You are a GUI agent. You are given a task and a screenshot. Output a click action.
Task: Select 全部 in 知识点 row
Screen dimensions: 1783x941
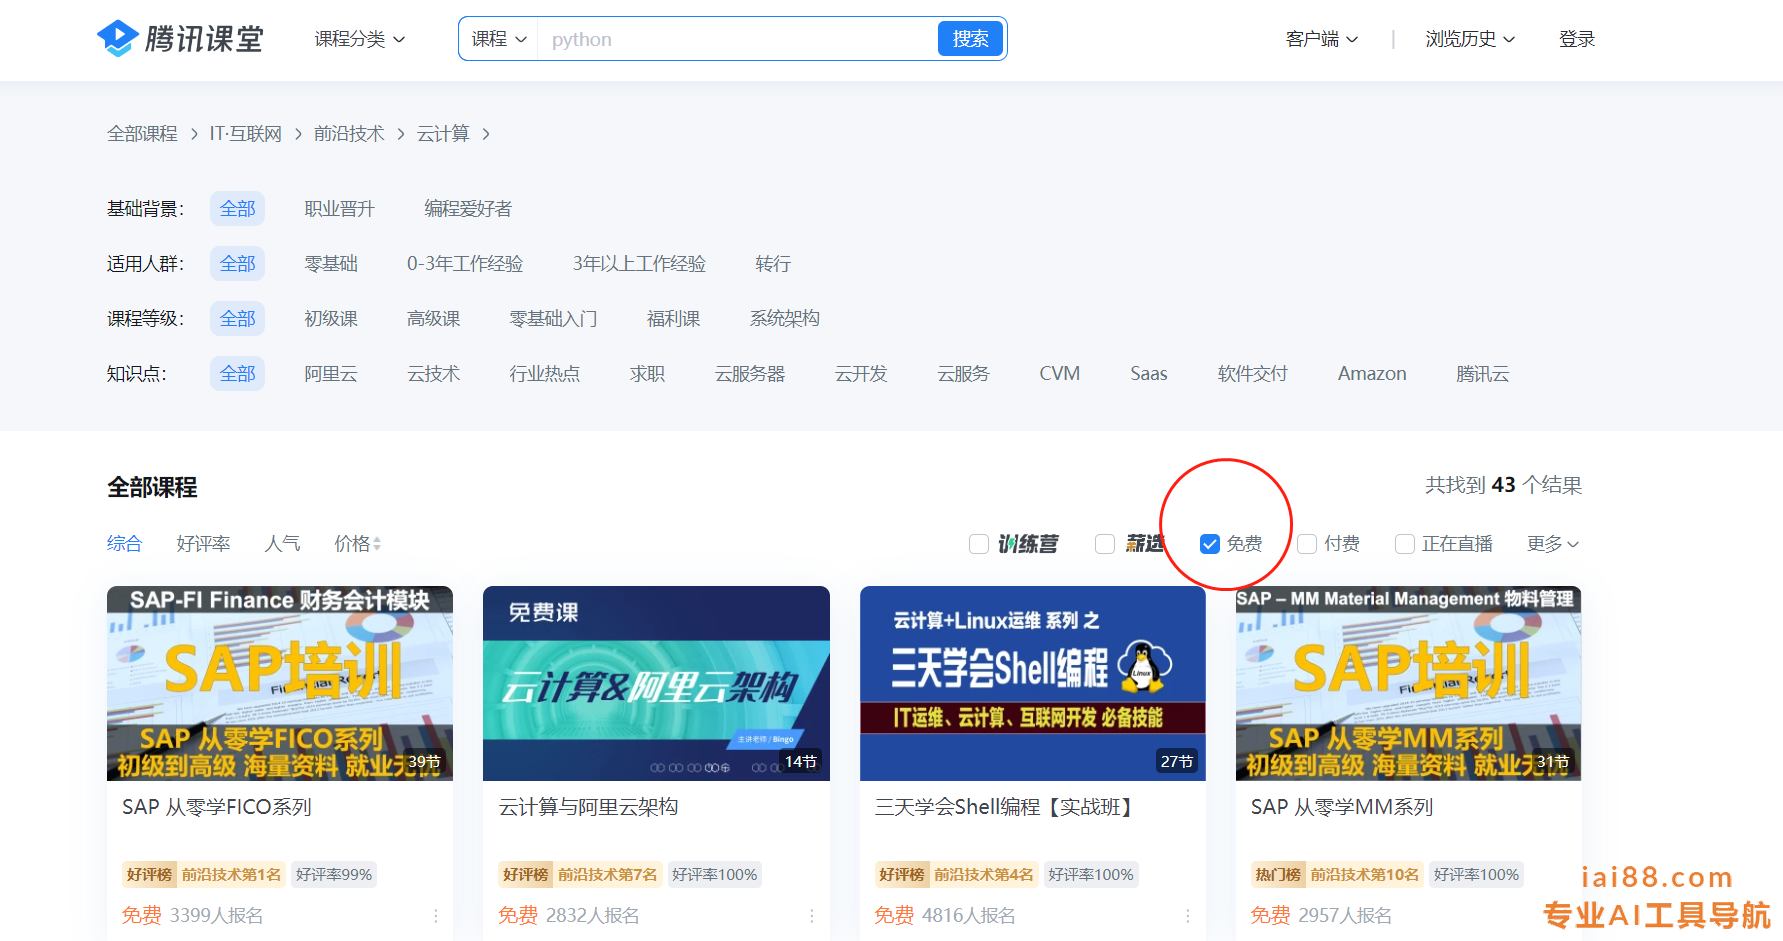[238, 374]
